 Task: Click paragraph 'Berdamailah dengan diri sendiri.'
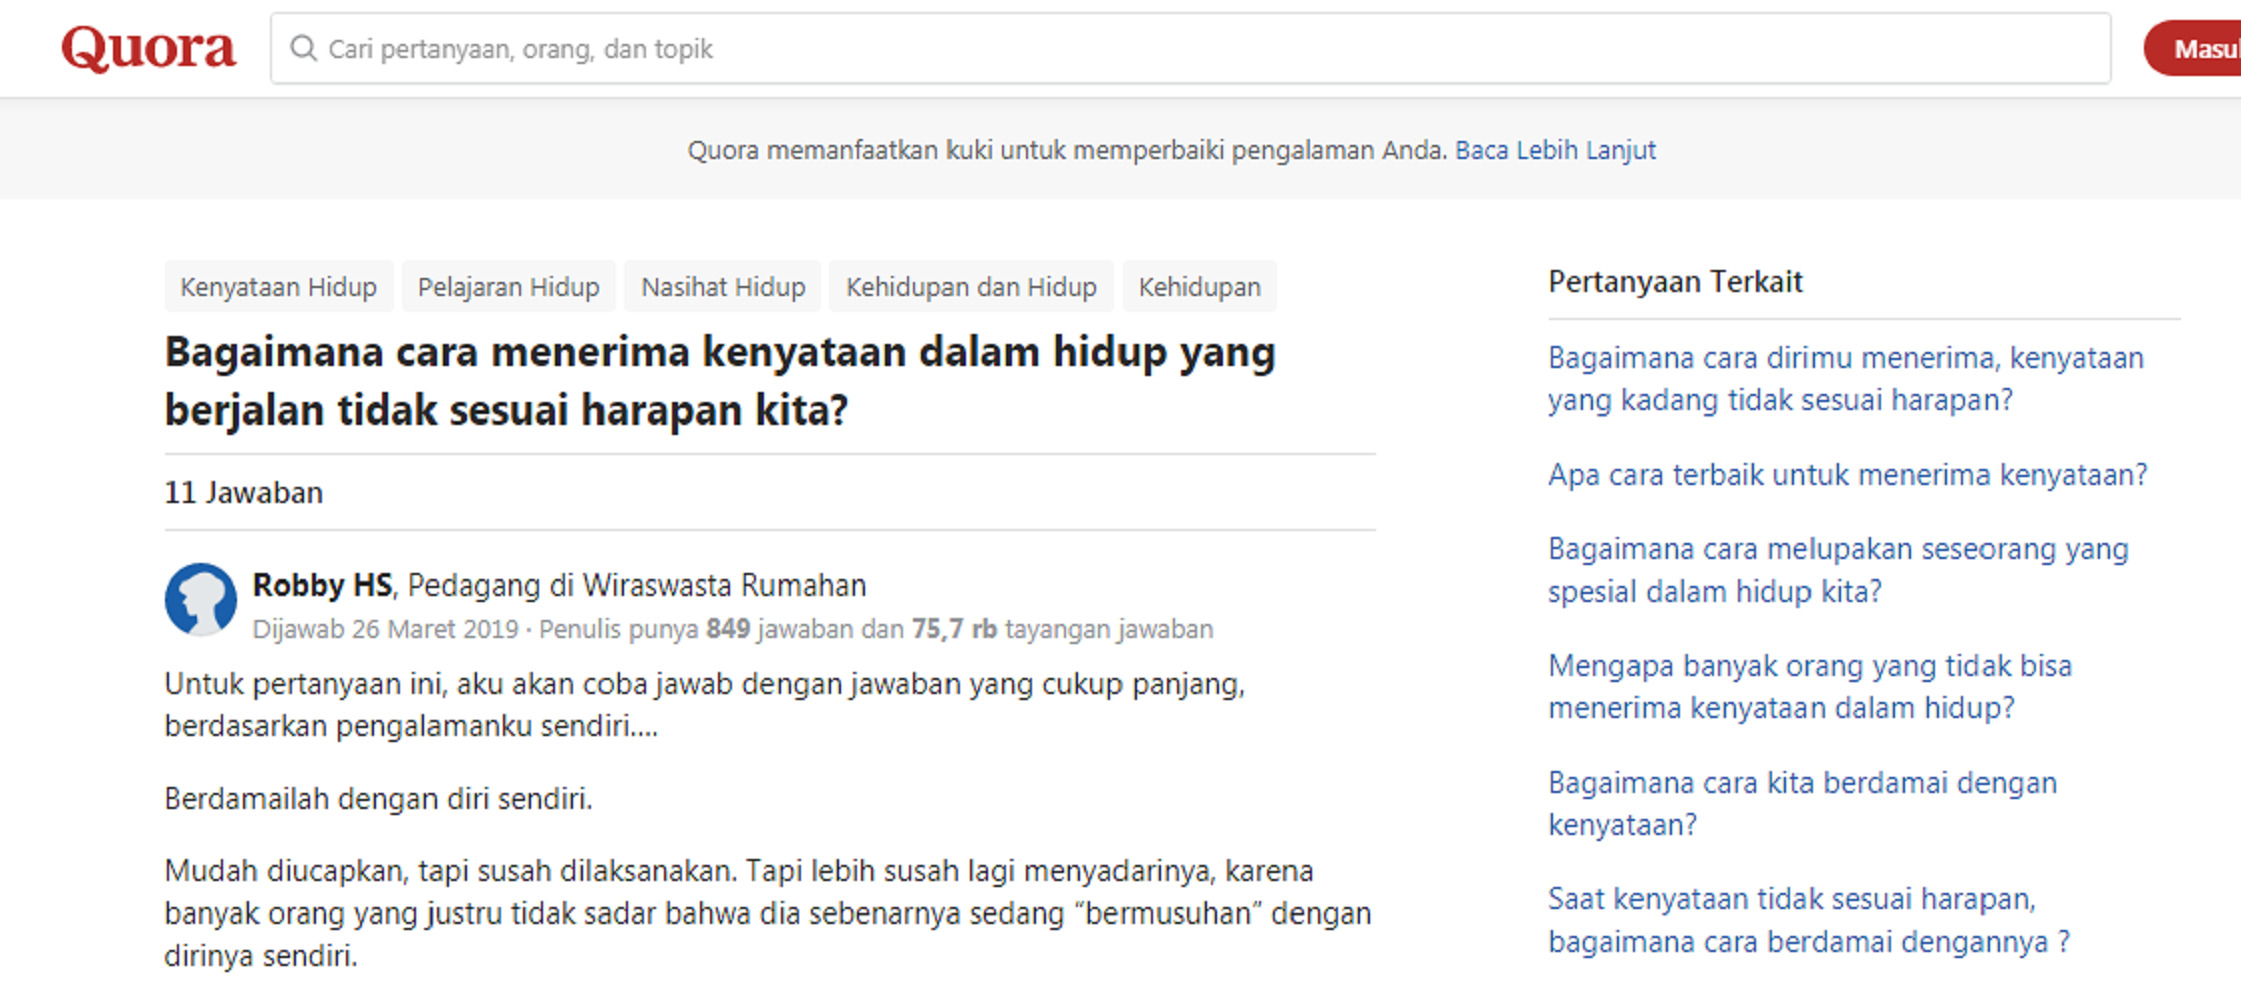coord(378,799)
